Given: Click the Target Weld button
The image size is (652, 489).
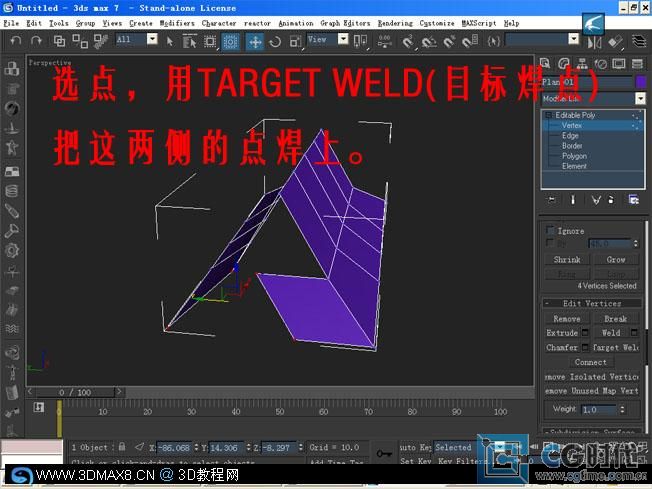Looking at the screenshot, I should coord(616,347).
